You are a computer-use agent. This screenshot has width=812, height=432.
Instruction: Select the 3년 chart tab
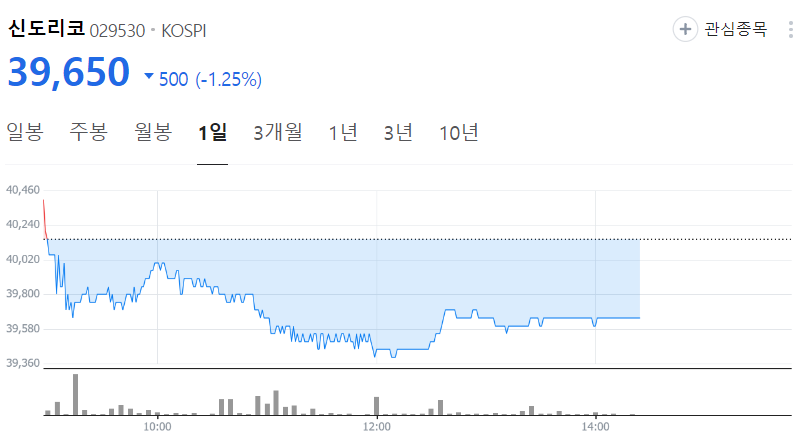coord(398,133)
